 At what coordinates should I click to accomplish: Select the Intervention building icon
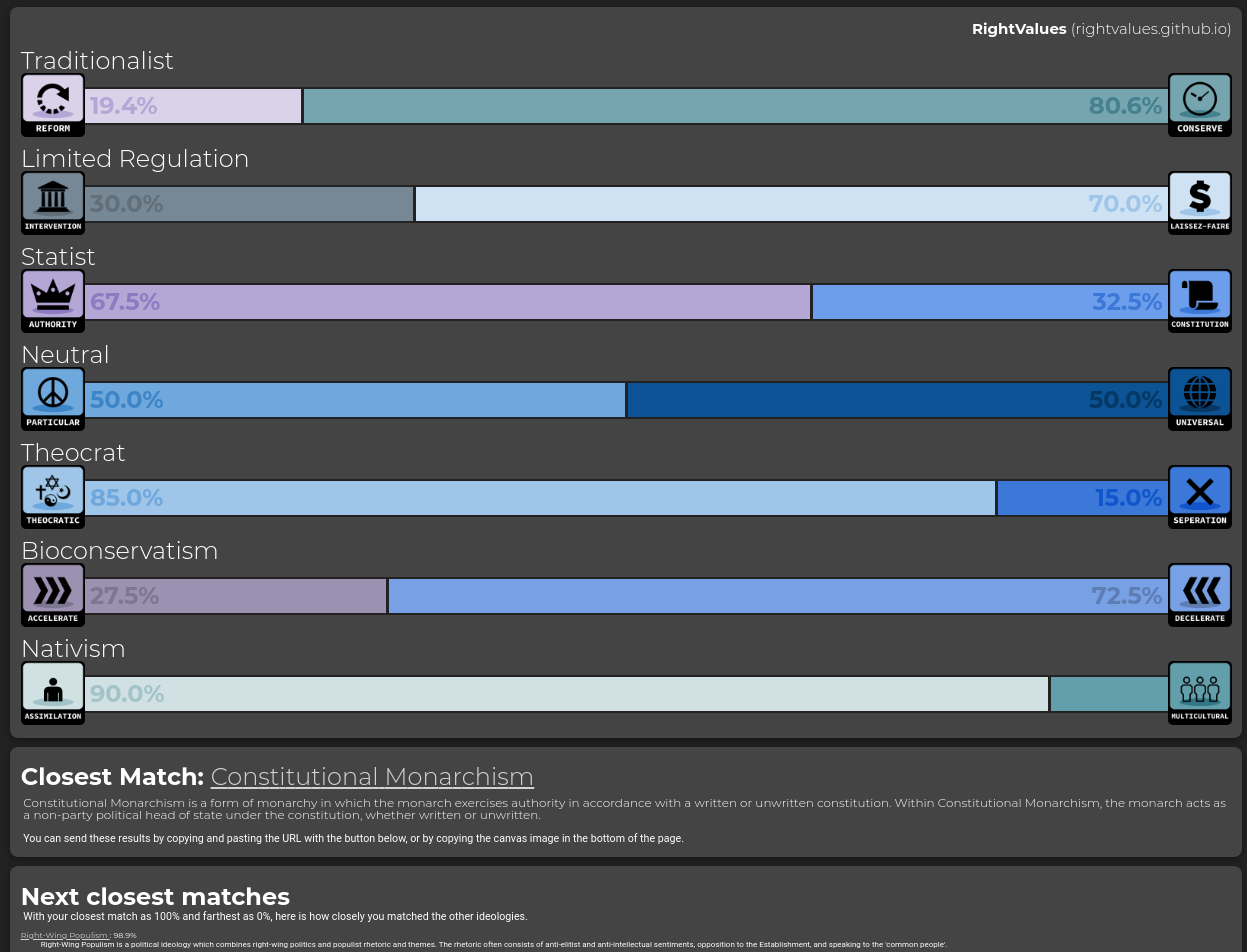pos(52,197)
